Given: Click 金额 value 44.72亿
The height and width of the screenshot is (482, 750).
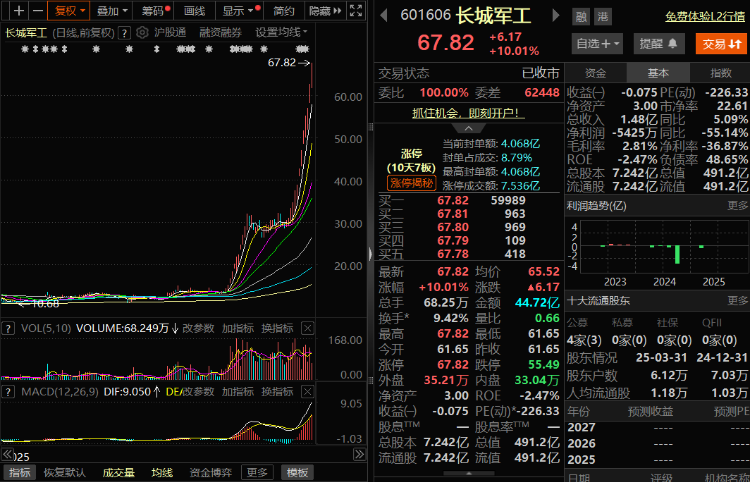Looking at the screenshot, I should tap(537, 303).
